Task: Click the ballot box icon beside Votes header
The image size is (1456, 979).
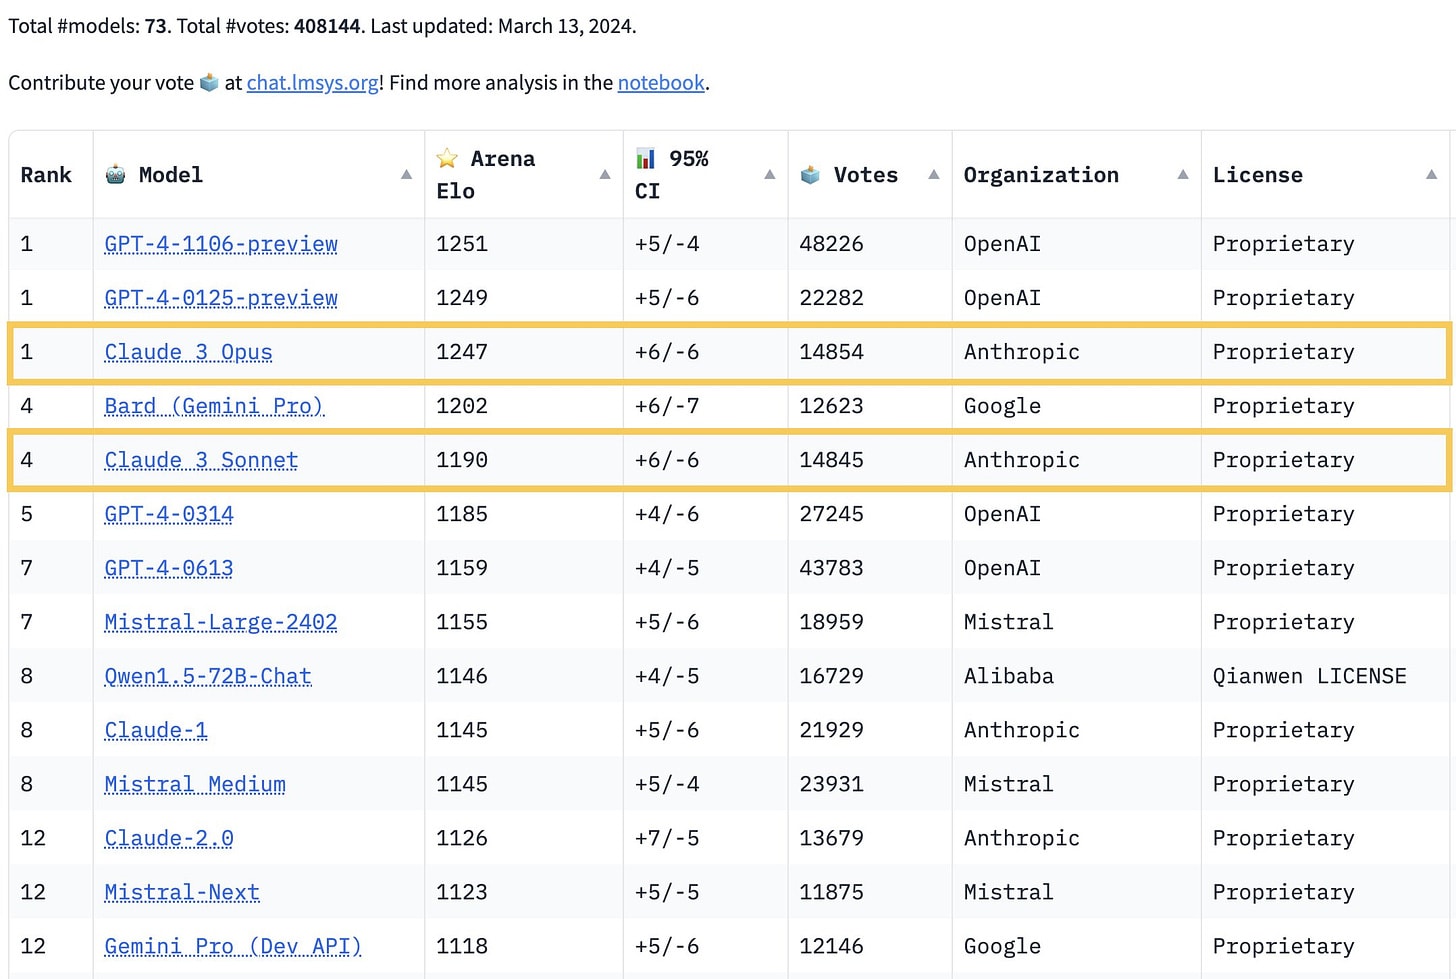Action: pyautogui.click(x=811, y=175)
